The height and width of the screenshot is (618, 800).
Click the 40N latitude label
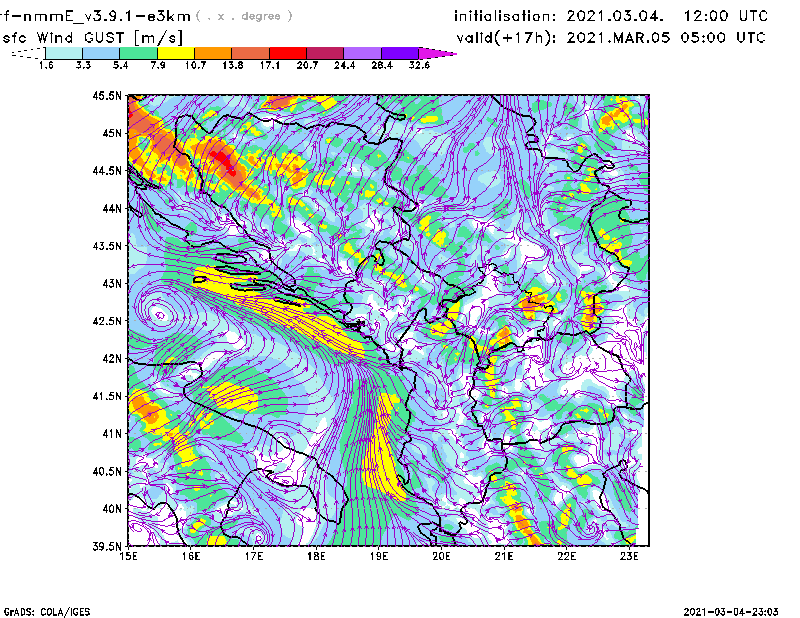[112, 509]
